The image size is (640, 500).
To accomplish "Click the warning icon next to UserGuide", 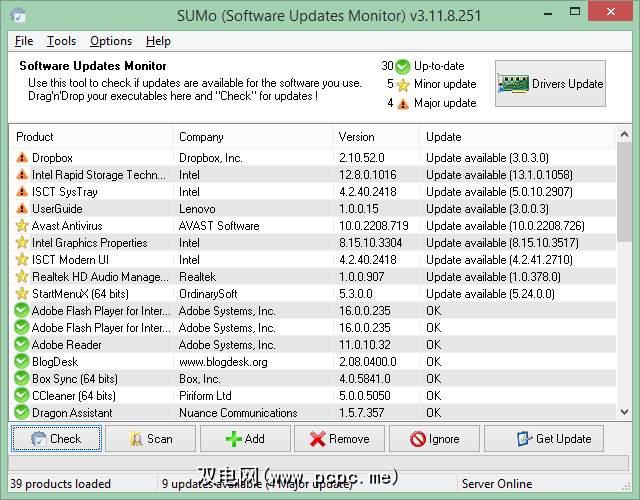I will (x=22, y=209).
